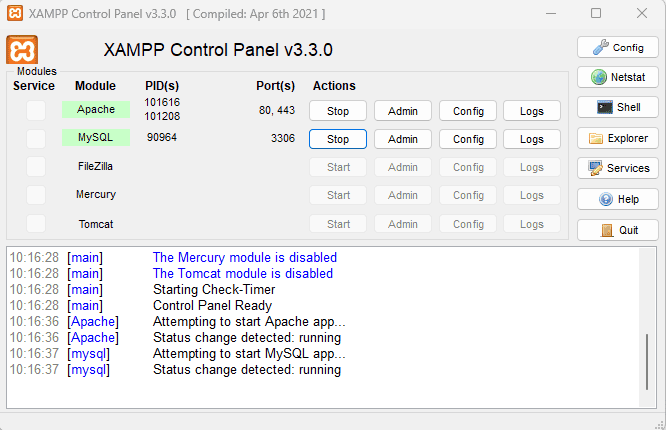666x430 pixels.
Task: Click log line 'The Tomcat module is disabled'
Action: coord(243,274)
